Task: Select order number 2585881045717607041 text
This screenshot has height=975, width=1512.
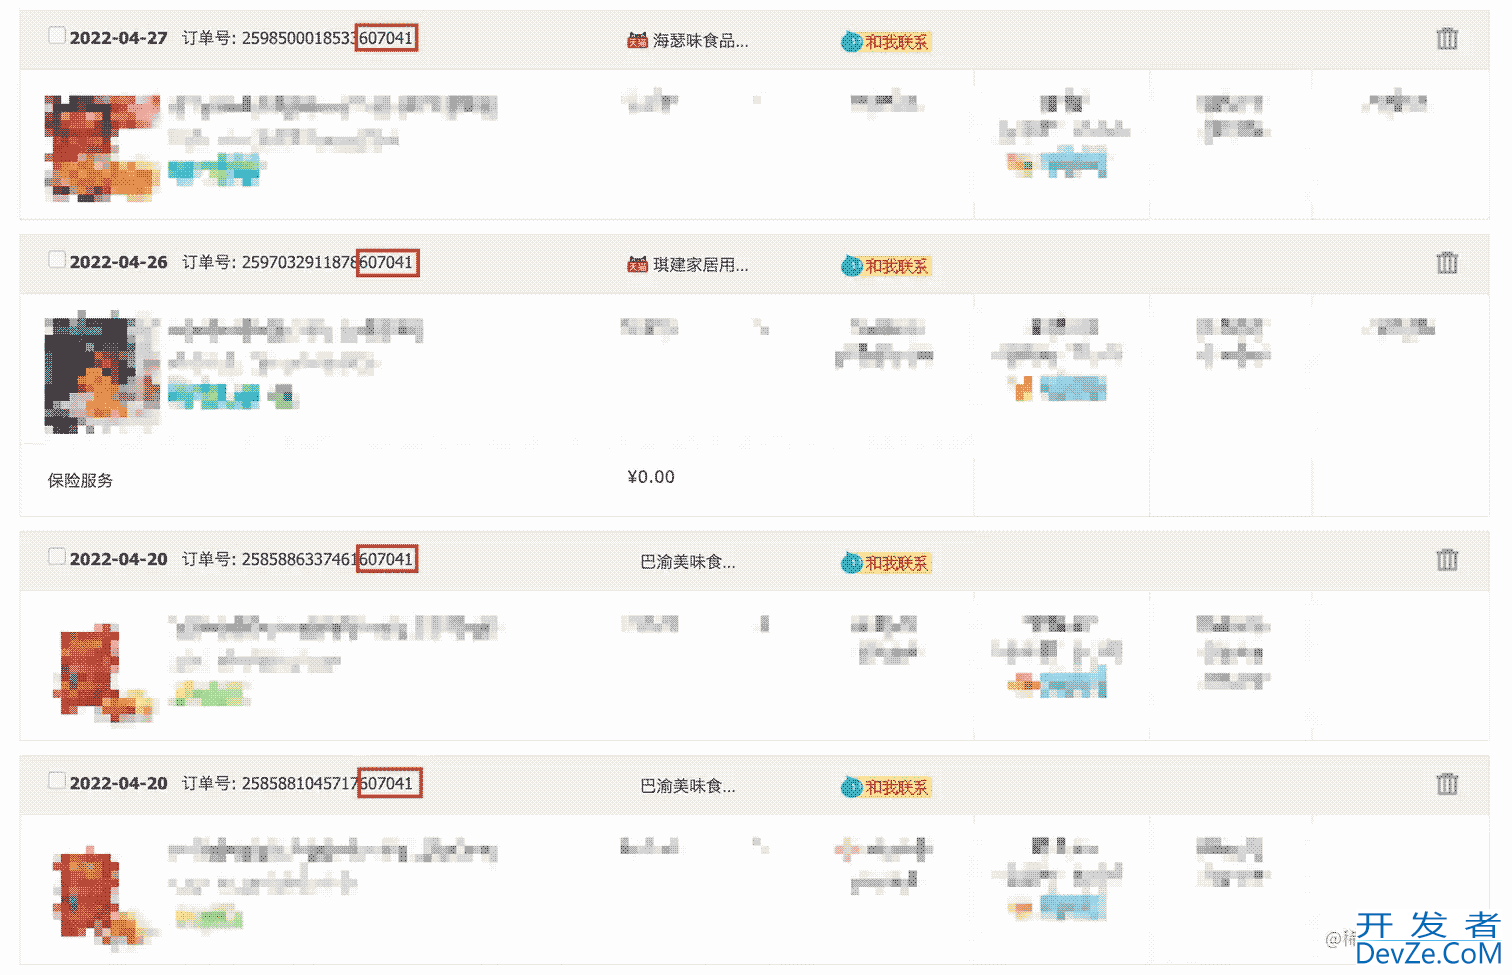Action: [327, 783]
